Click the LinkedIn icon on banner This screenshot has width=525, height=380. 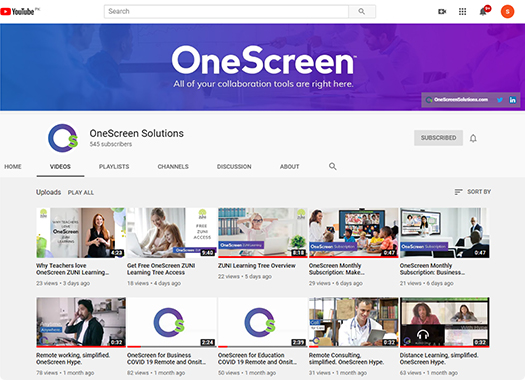pos(512,100)
